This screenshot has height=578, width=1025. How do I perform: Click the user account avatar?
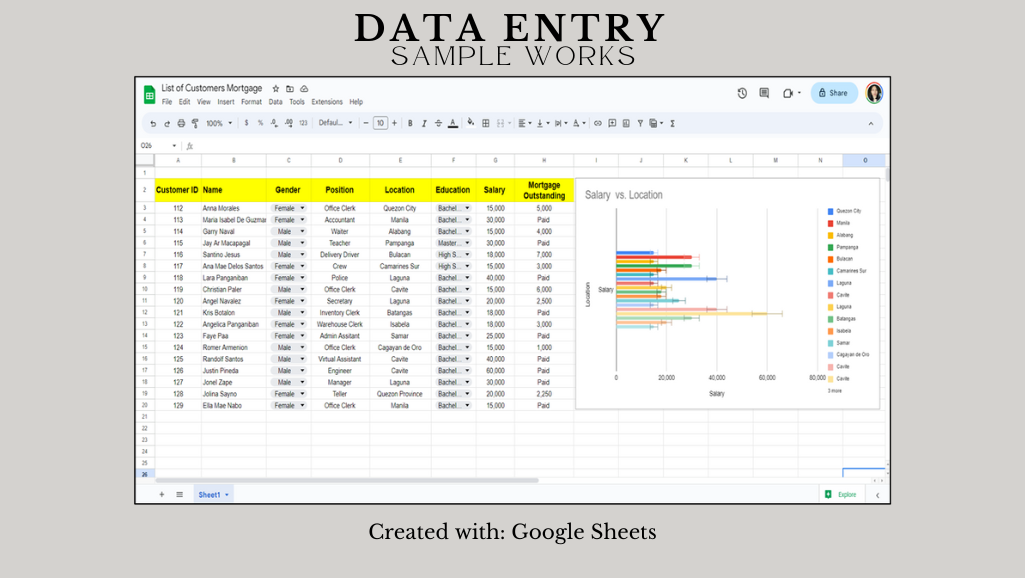point(874,93)
